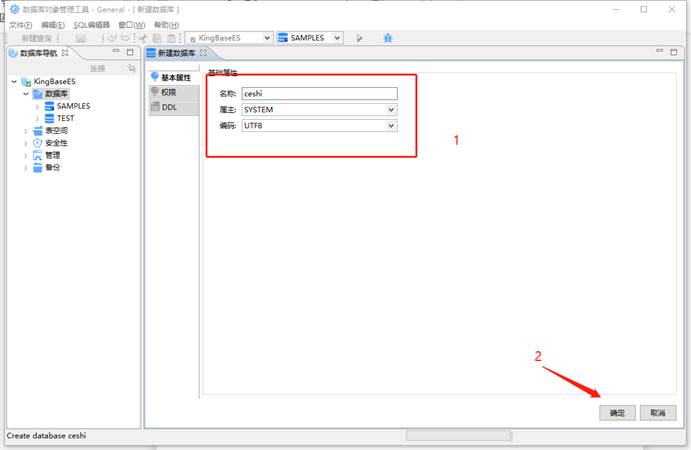Click the copy toolbar icon
This screenshot has height=450, width=691.
point(157,38)
